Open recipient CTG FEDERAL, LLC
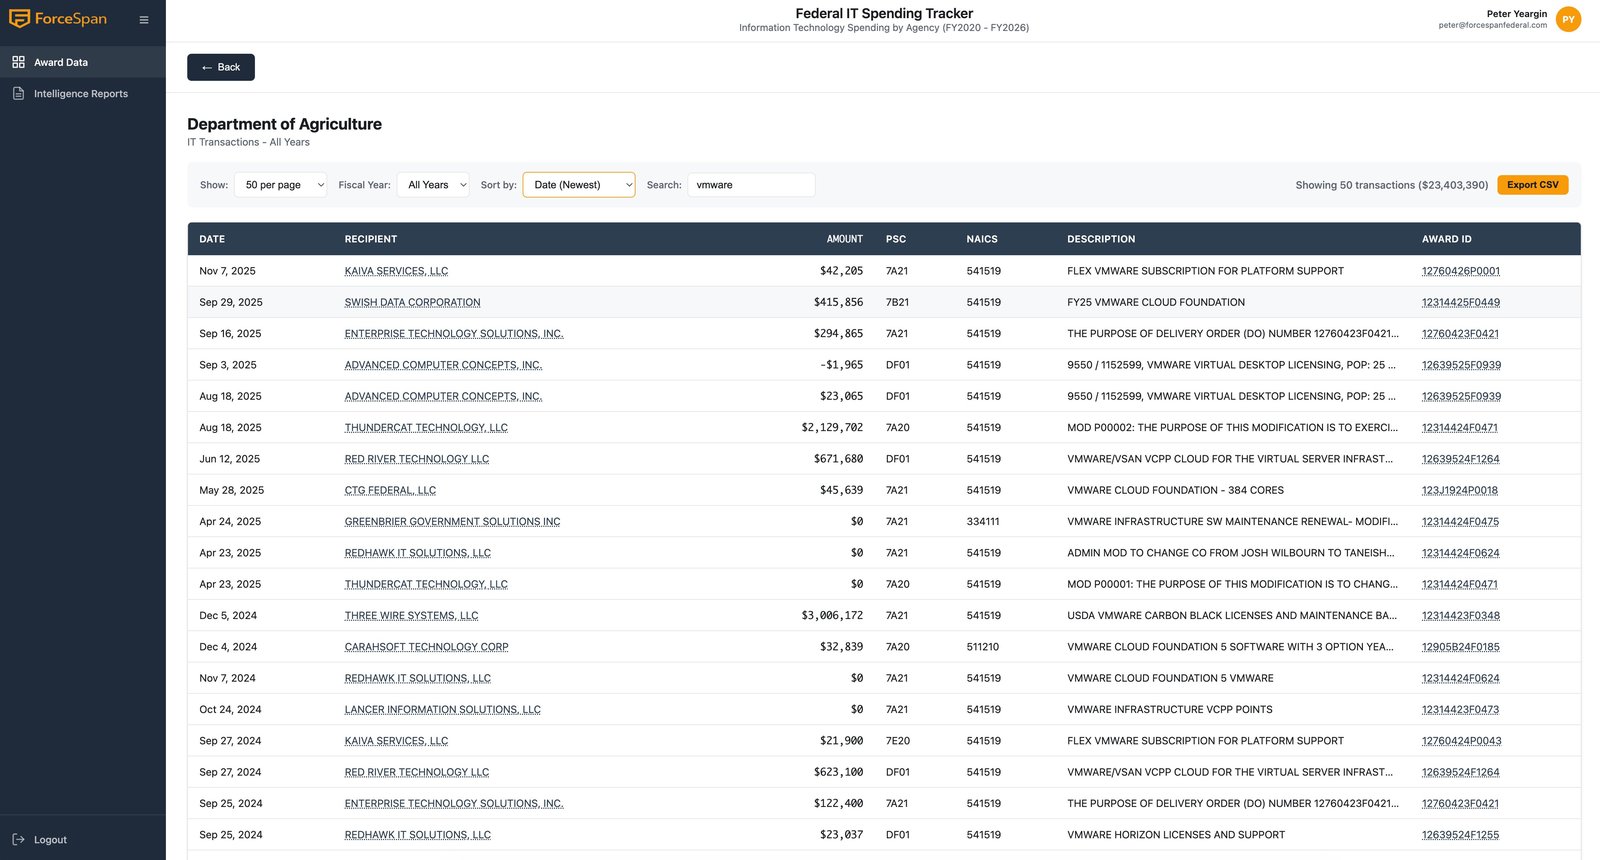The height and width of the screenshot is (860, 1600). 390,490
